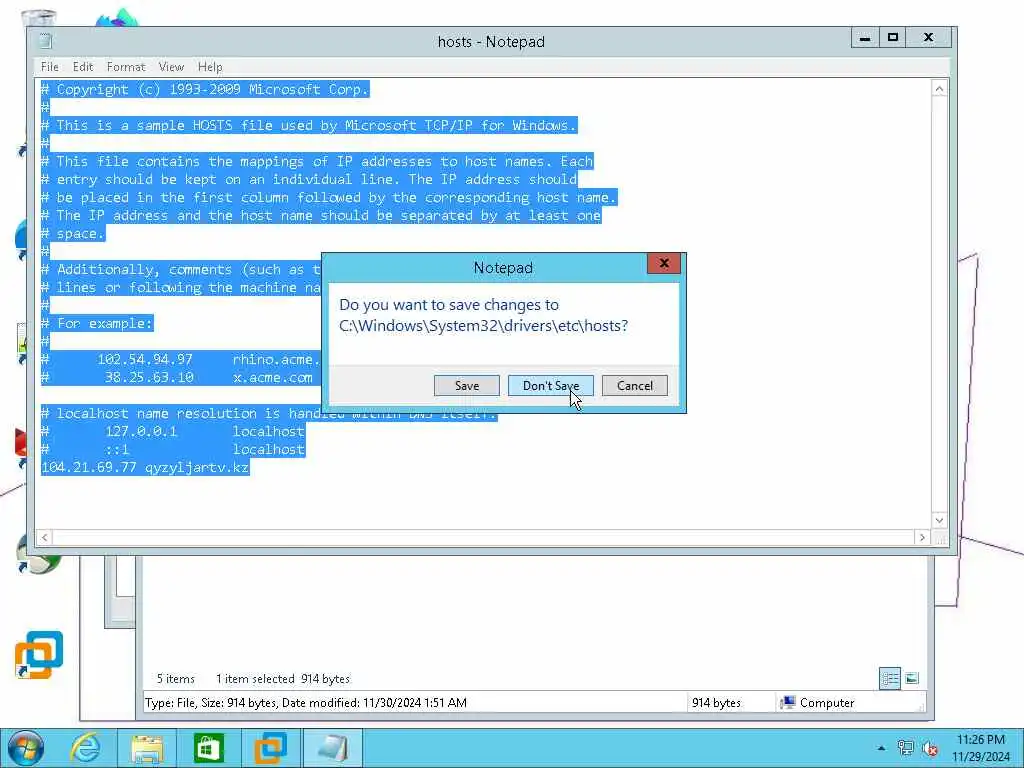Image resolution: width=1024 pixels, height=768 pixels.
Task: Click the muted volume icon in tray
Action: (x=930, y=748)
